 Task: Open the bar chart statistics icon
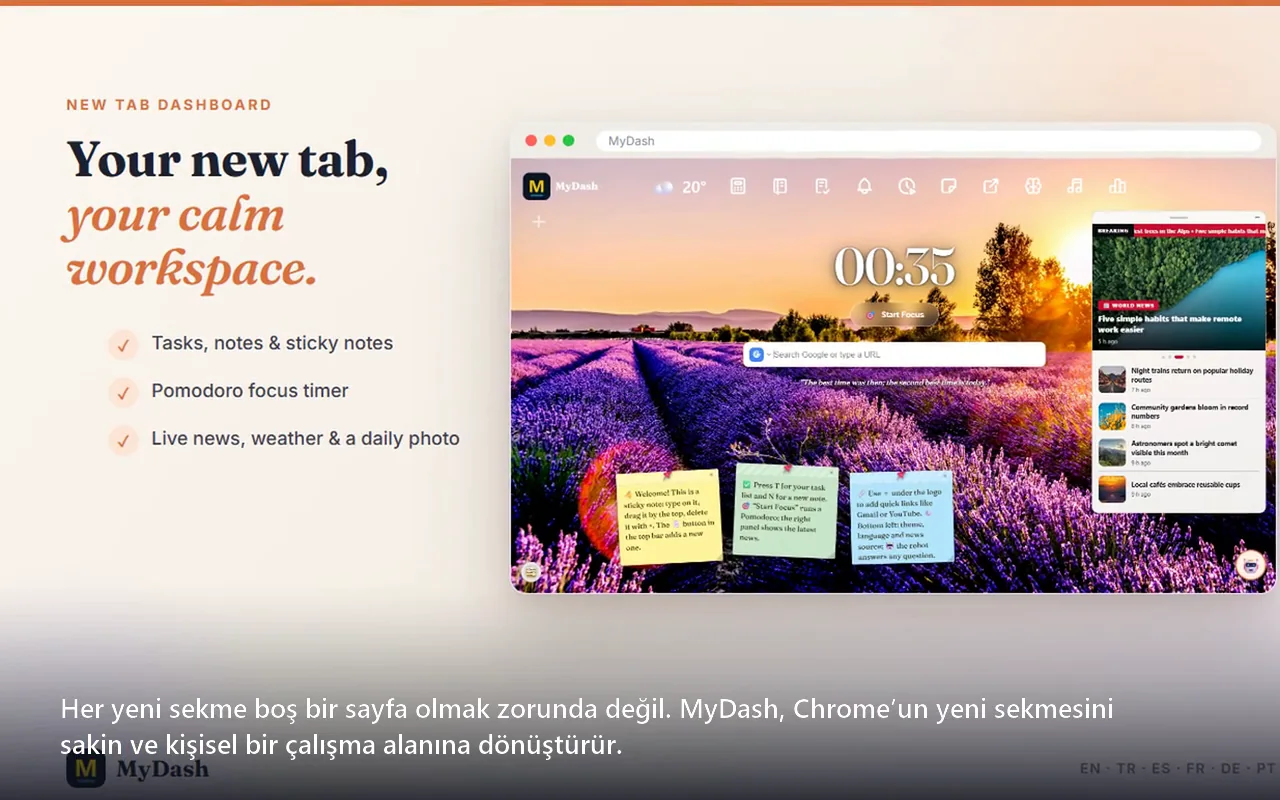click(1117, 186)
